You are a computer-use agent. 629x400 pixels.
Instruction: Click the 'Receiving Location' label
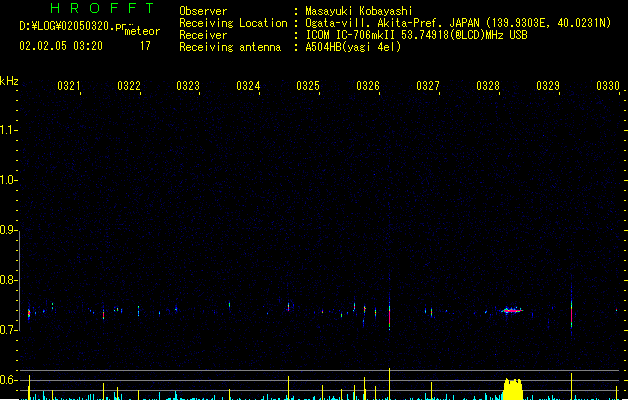click(233, 23)
